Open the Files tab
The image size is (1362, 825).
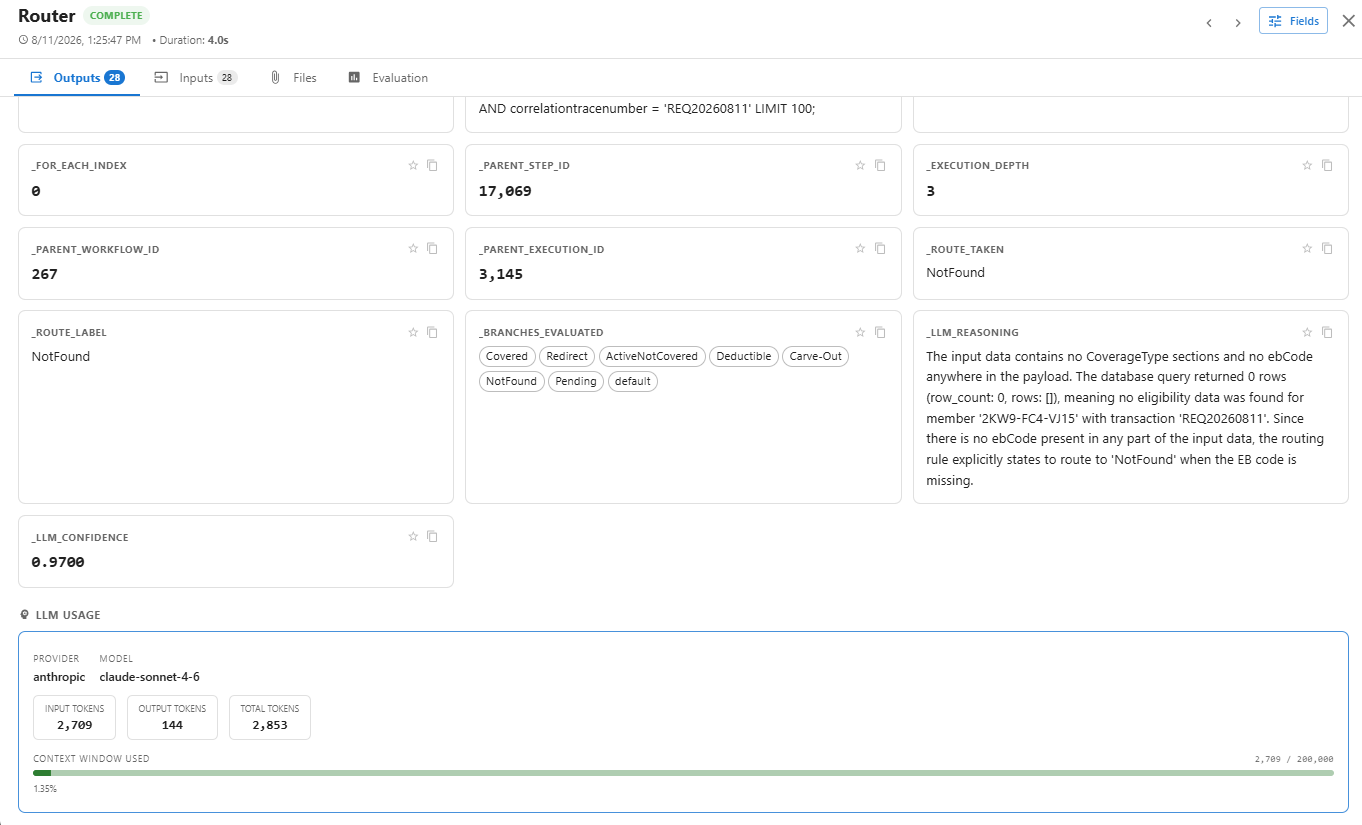[x=293, y=78]
